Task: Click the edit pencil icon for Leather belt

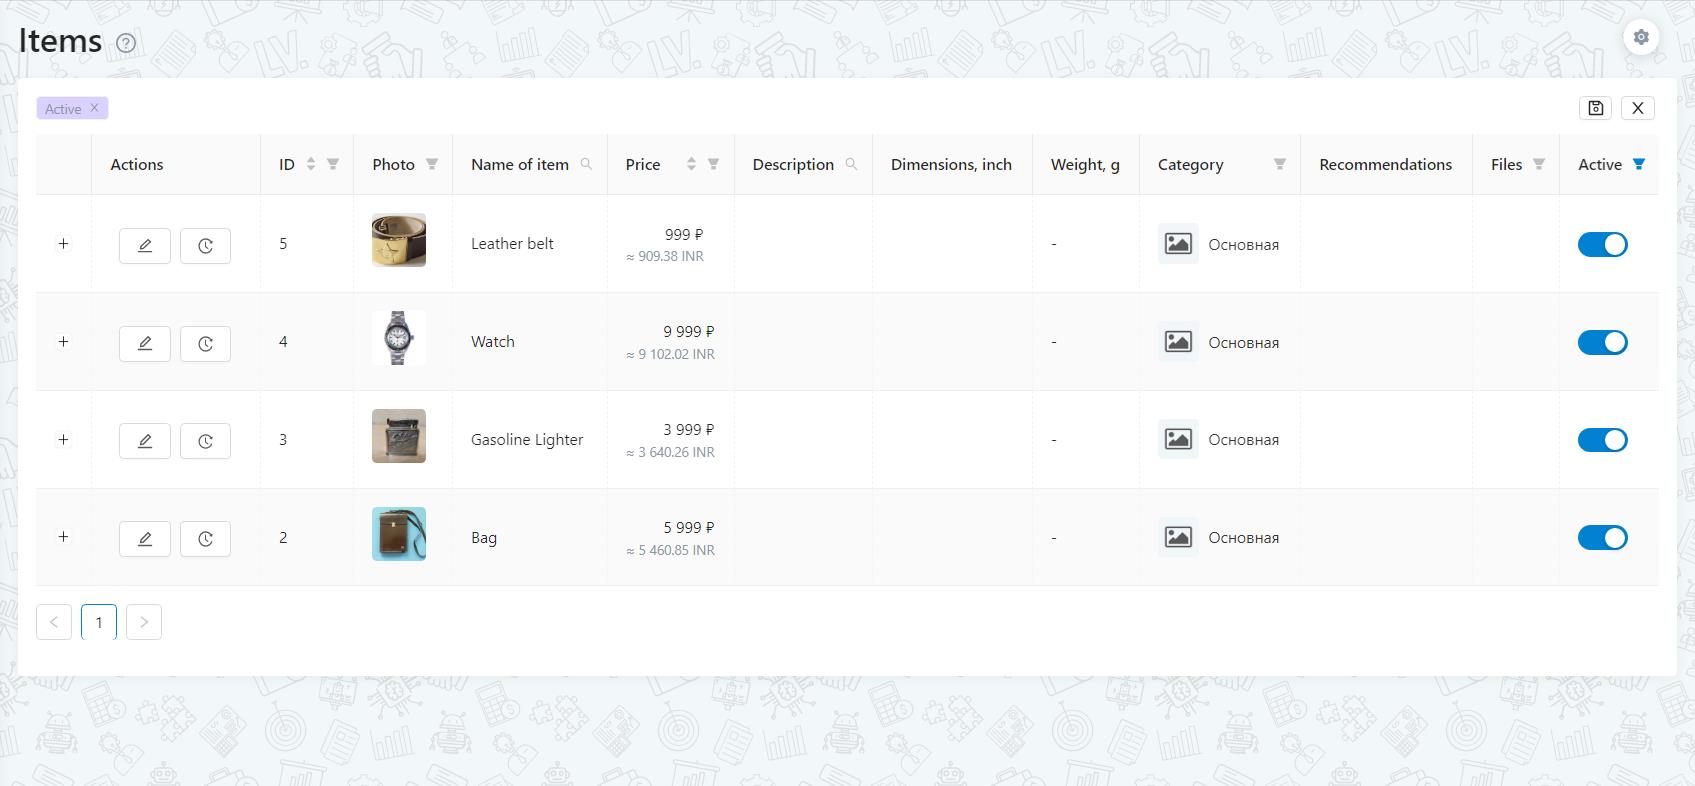Action: pyautogui.click(x=145, y=245)
